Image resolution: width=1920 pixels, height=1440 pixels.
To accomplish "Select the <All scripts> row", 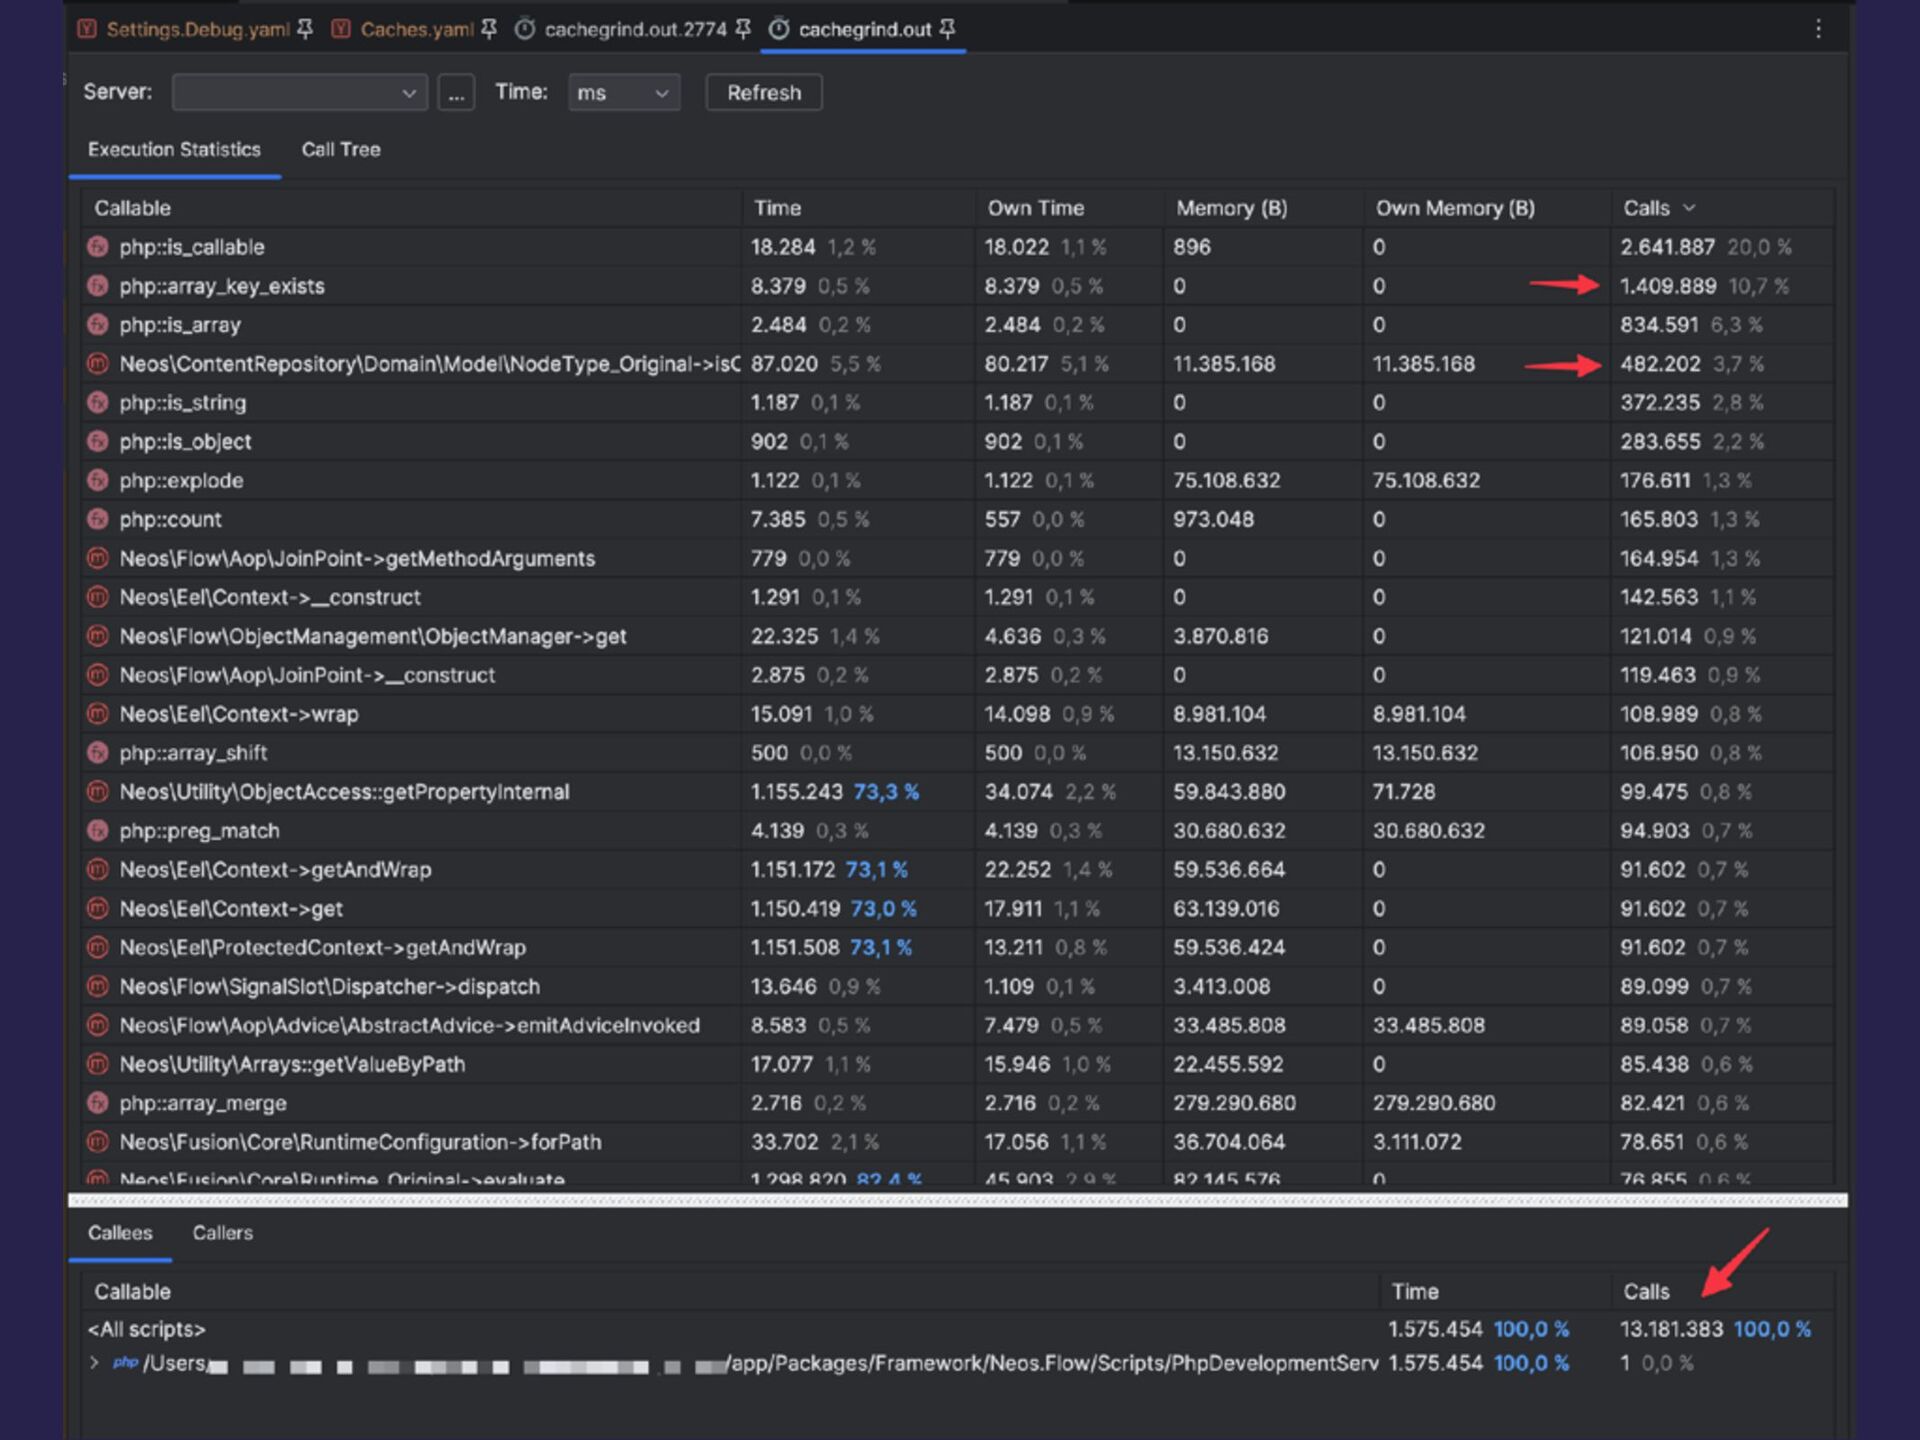I will coord(958,1329).
